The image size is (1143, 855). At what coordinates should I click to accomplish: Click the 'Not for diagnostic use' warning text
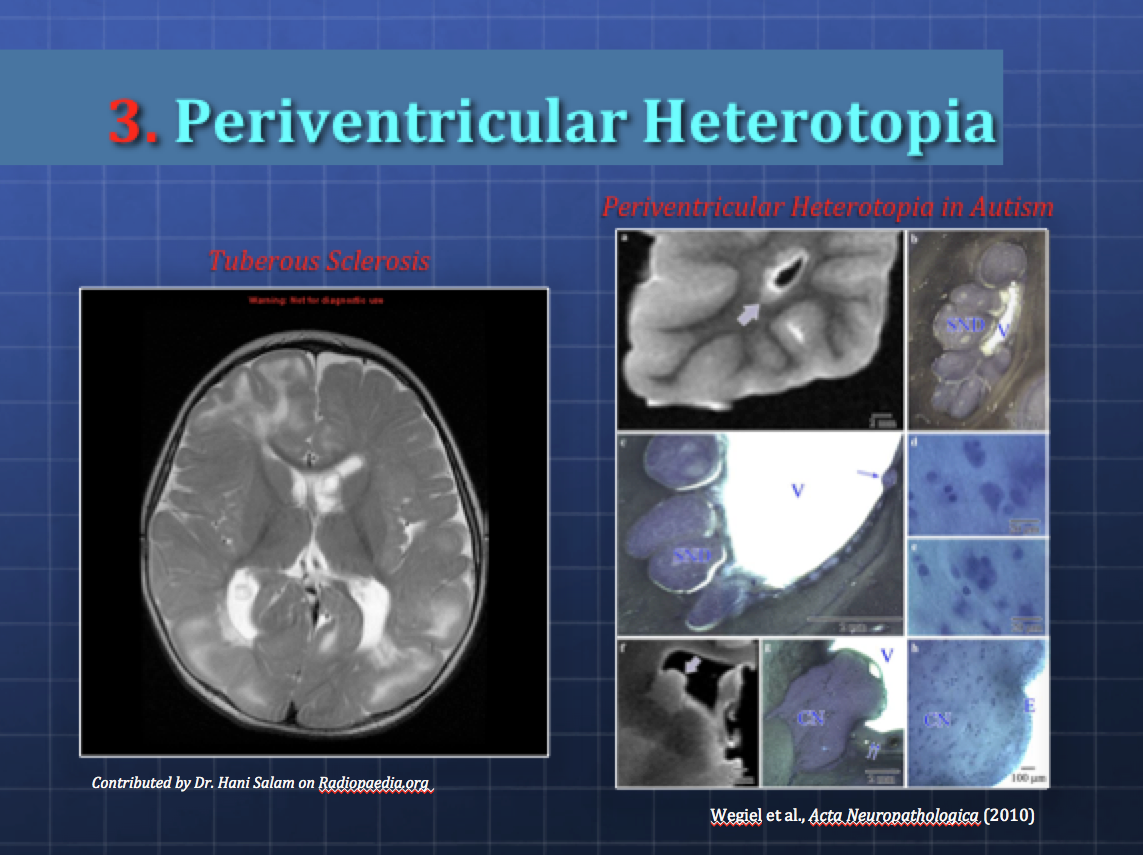(316, 299)
